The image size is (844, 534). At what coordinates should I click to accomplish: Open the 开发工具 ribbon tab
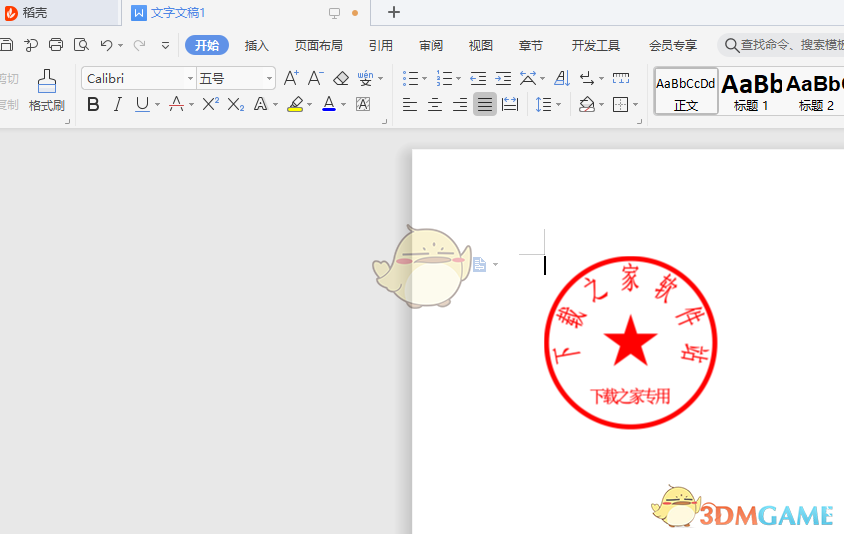(x=596, y=46)
